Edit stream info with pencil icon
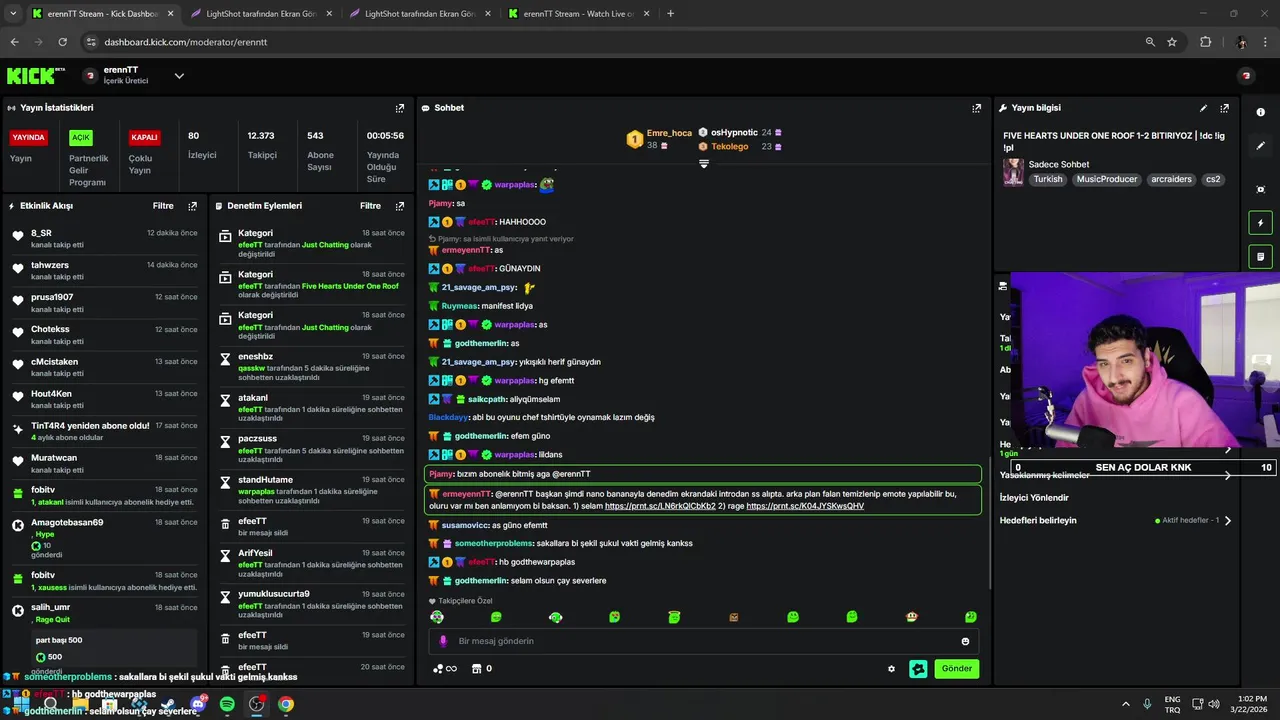 (x=1203, y=108)
